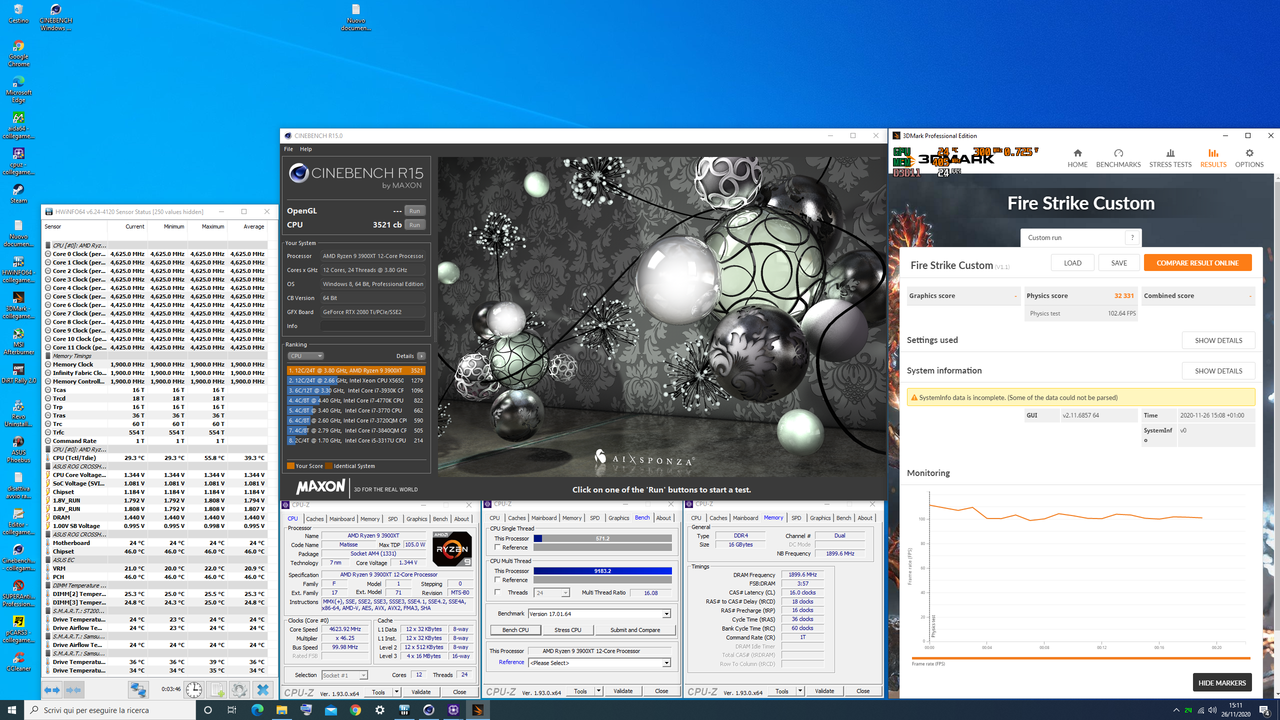Viewport: 1280px width, 720px height.
Task: Click COMPARE RESULT ONLINE in 3DMark
Action: (1197, 262)
